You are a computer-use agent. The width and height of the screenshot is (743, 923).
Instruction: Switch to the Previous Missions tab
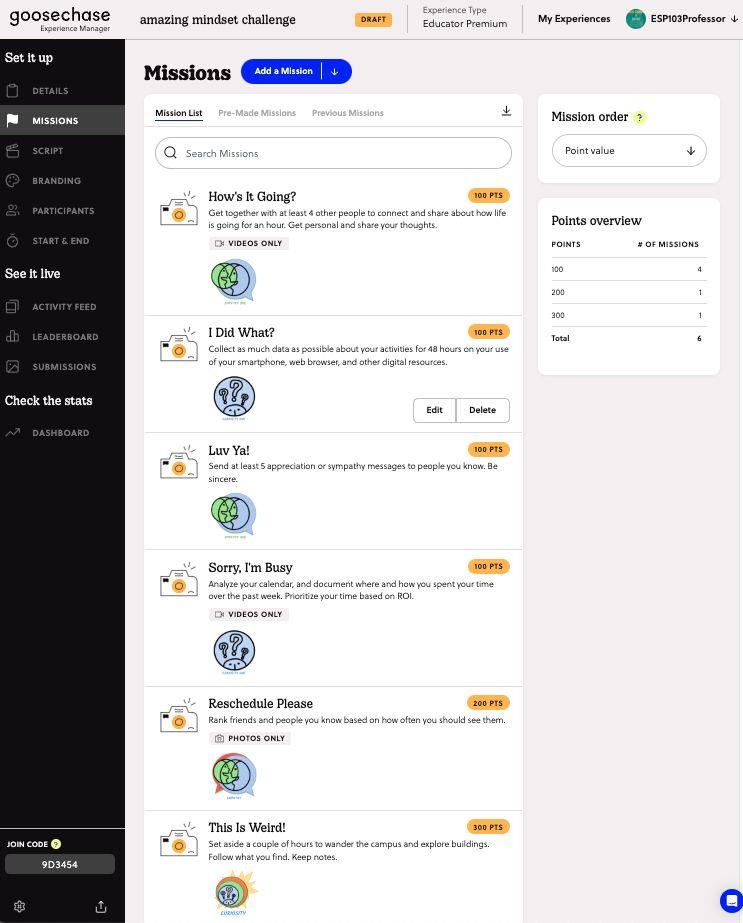coord(347,113)
